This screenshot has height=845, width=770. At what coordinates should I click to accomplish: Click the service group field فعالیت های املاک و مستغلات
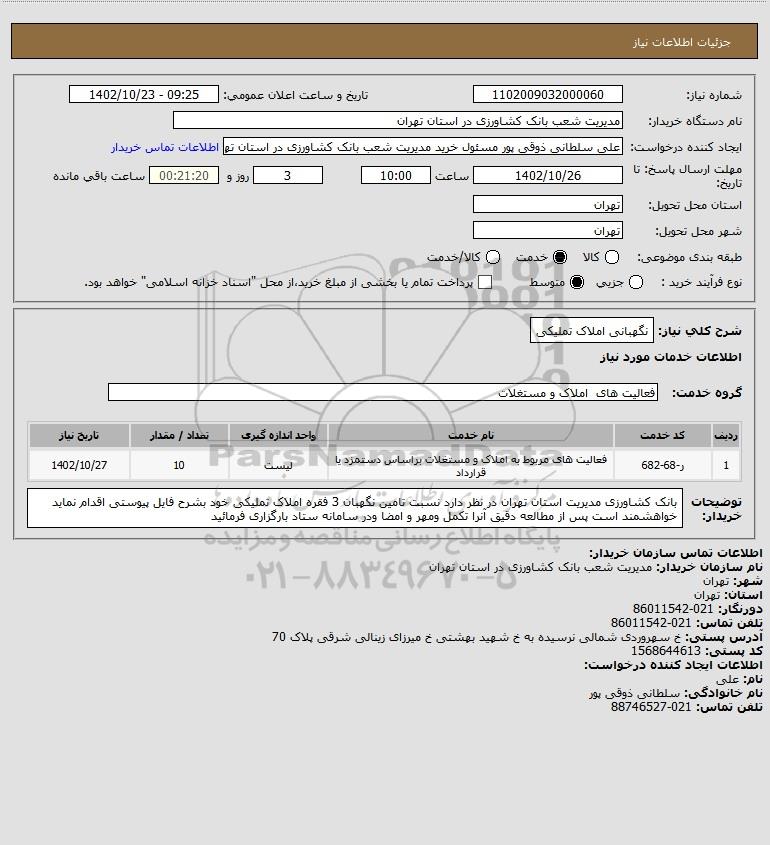383,392
